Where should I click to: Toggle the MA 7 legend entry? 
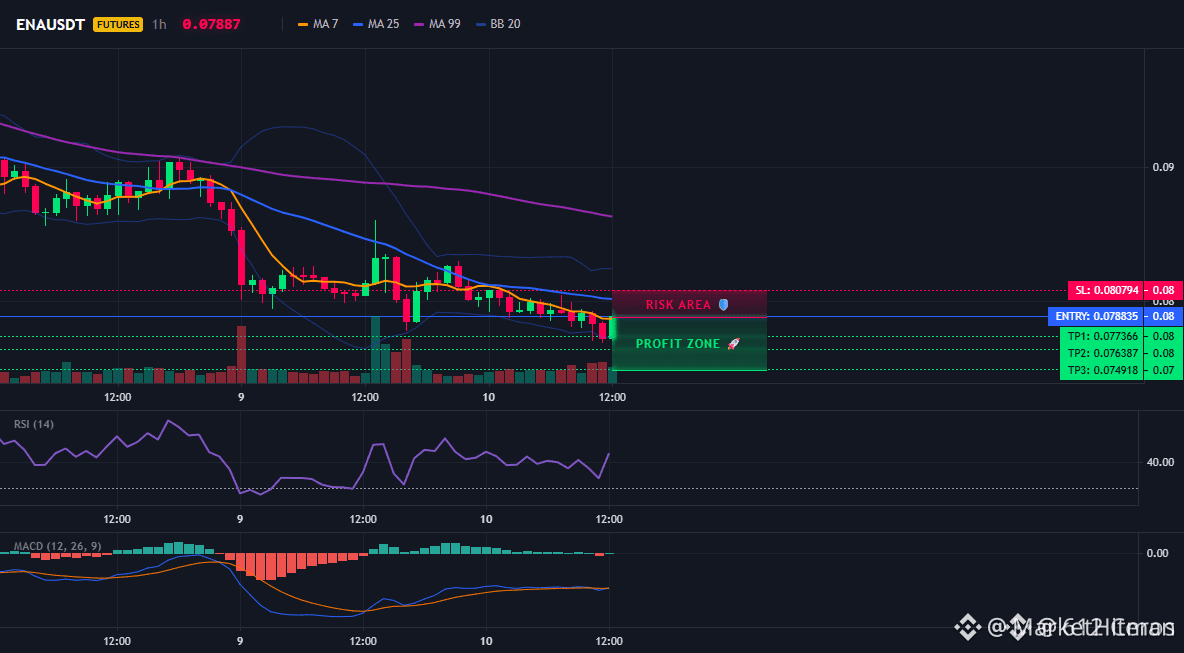318,24
